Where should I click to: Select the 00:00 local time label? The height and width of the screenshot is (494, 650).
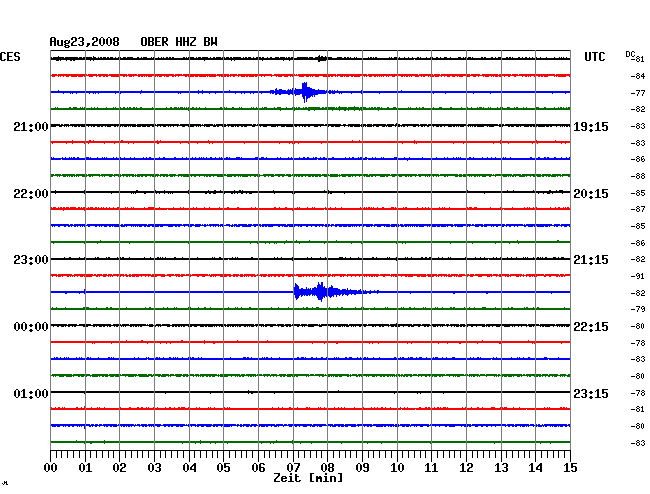tap(31, 327)
